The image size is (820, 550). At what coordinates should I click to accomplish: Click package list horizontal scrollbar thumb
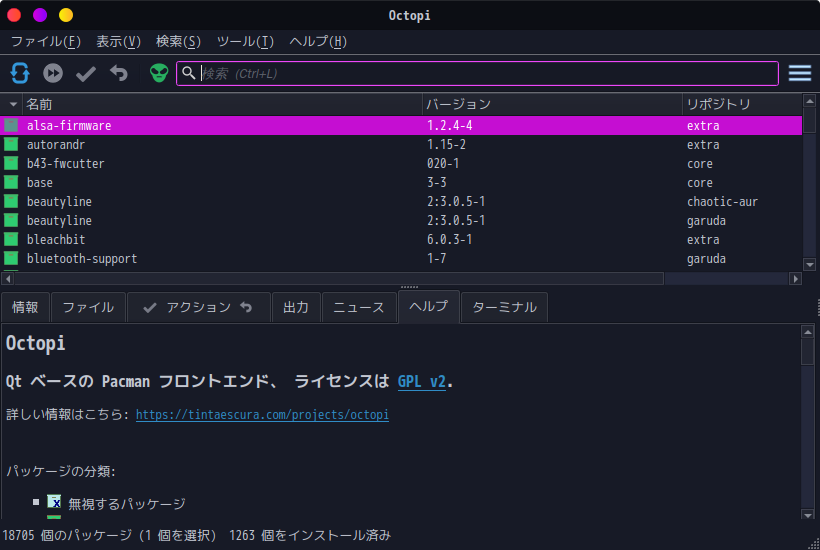(x=339, y=279)
